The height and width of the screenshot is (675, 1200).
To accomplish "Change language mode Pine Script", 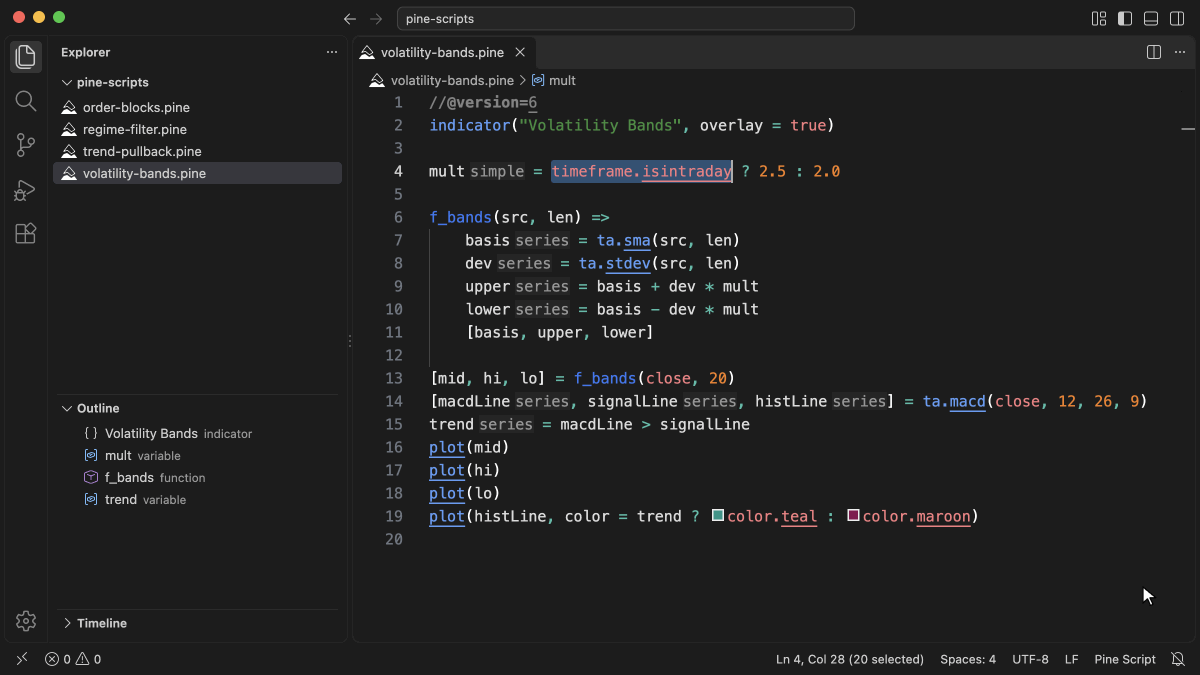I will pyautogui.click(x=1125, y=659).
